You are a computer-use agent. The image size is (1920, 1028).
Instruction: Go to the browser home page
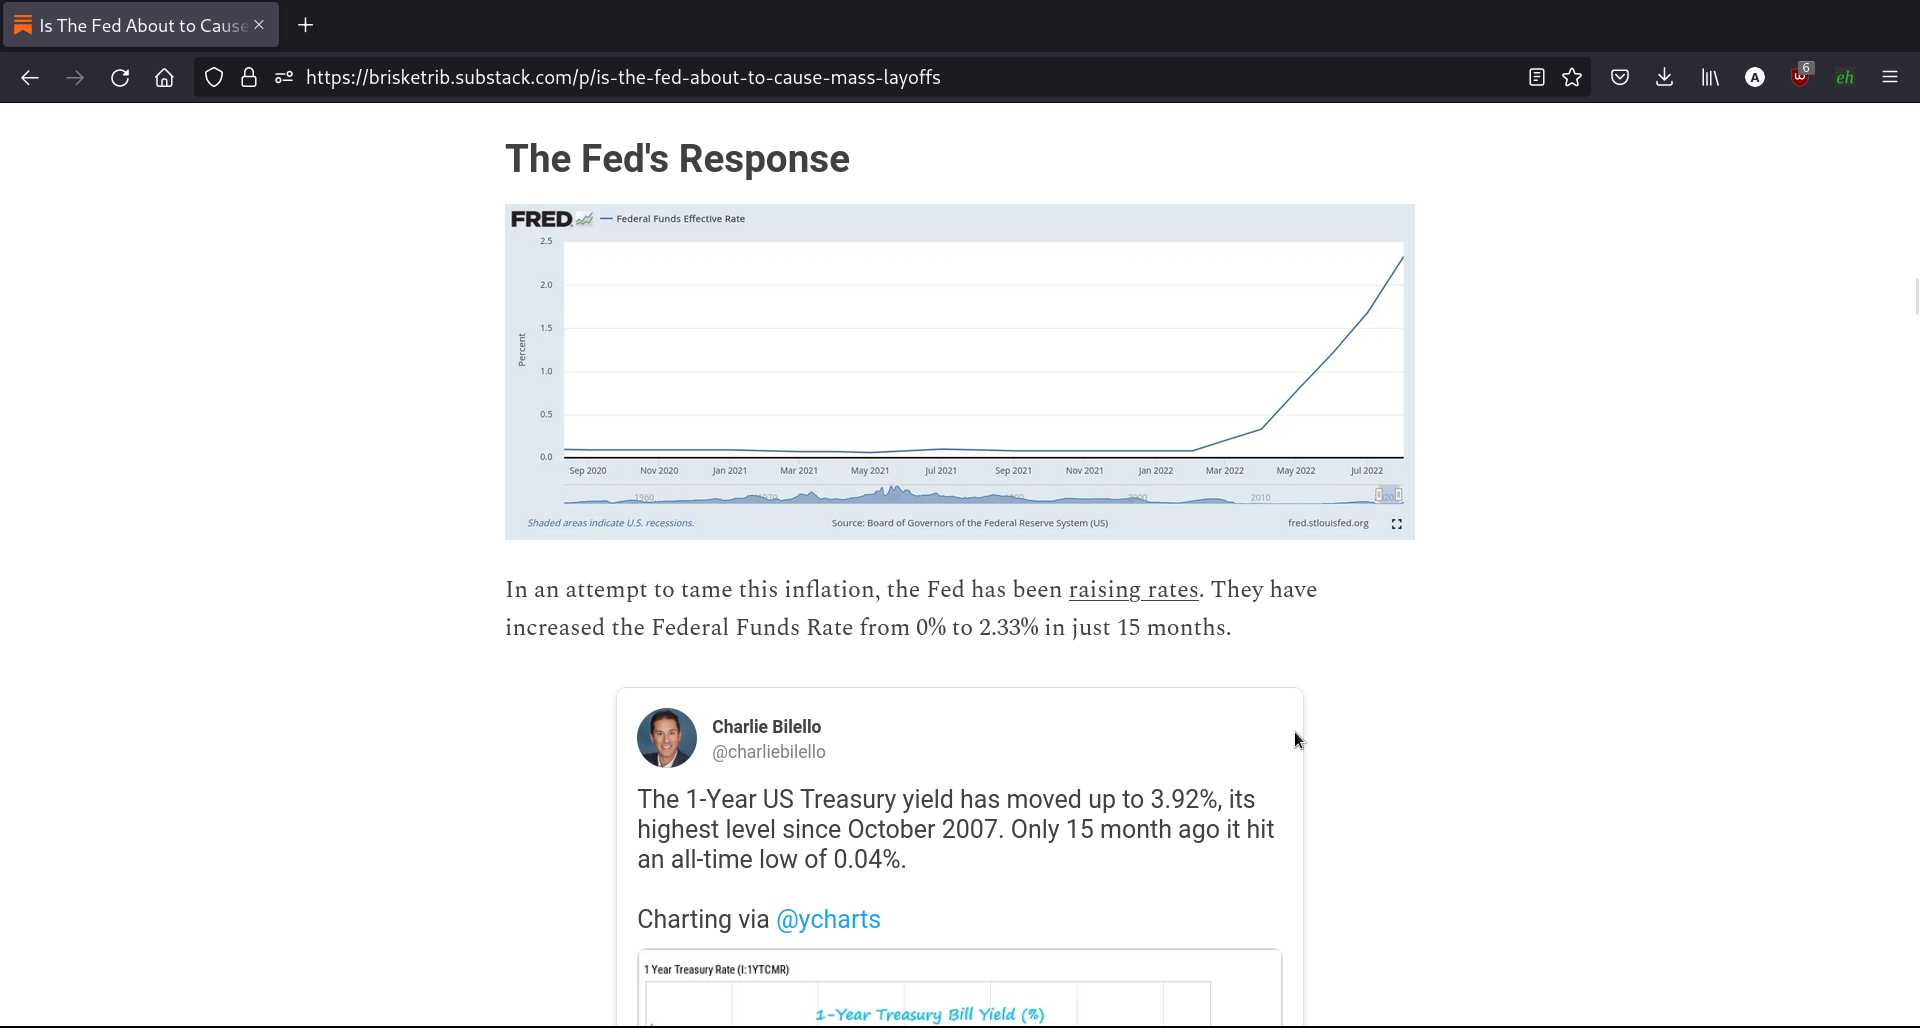[x=164, y=78]
